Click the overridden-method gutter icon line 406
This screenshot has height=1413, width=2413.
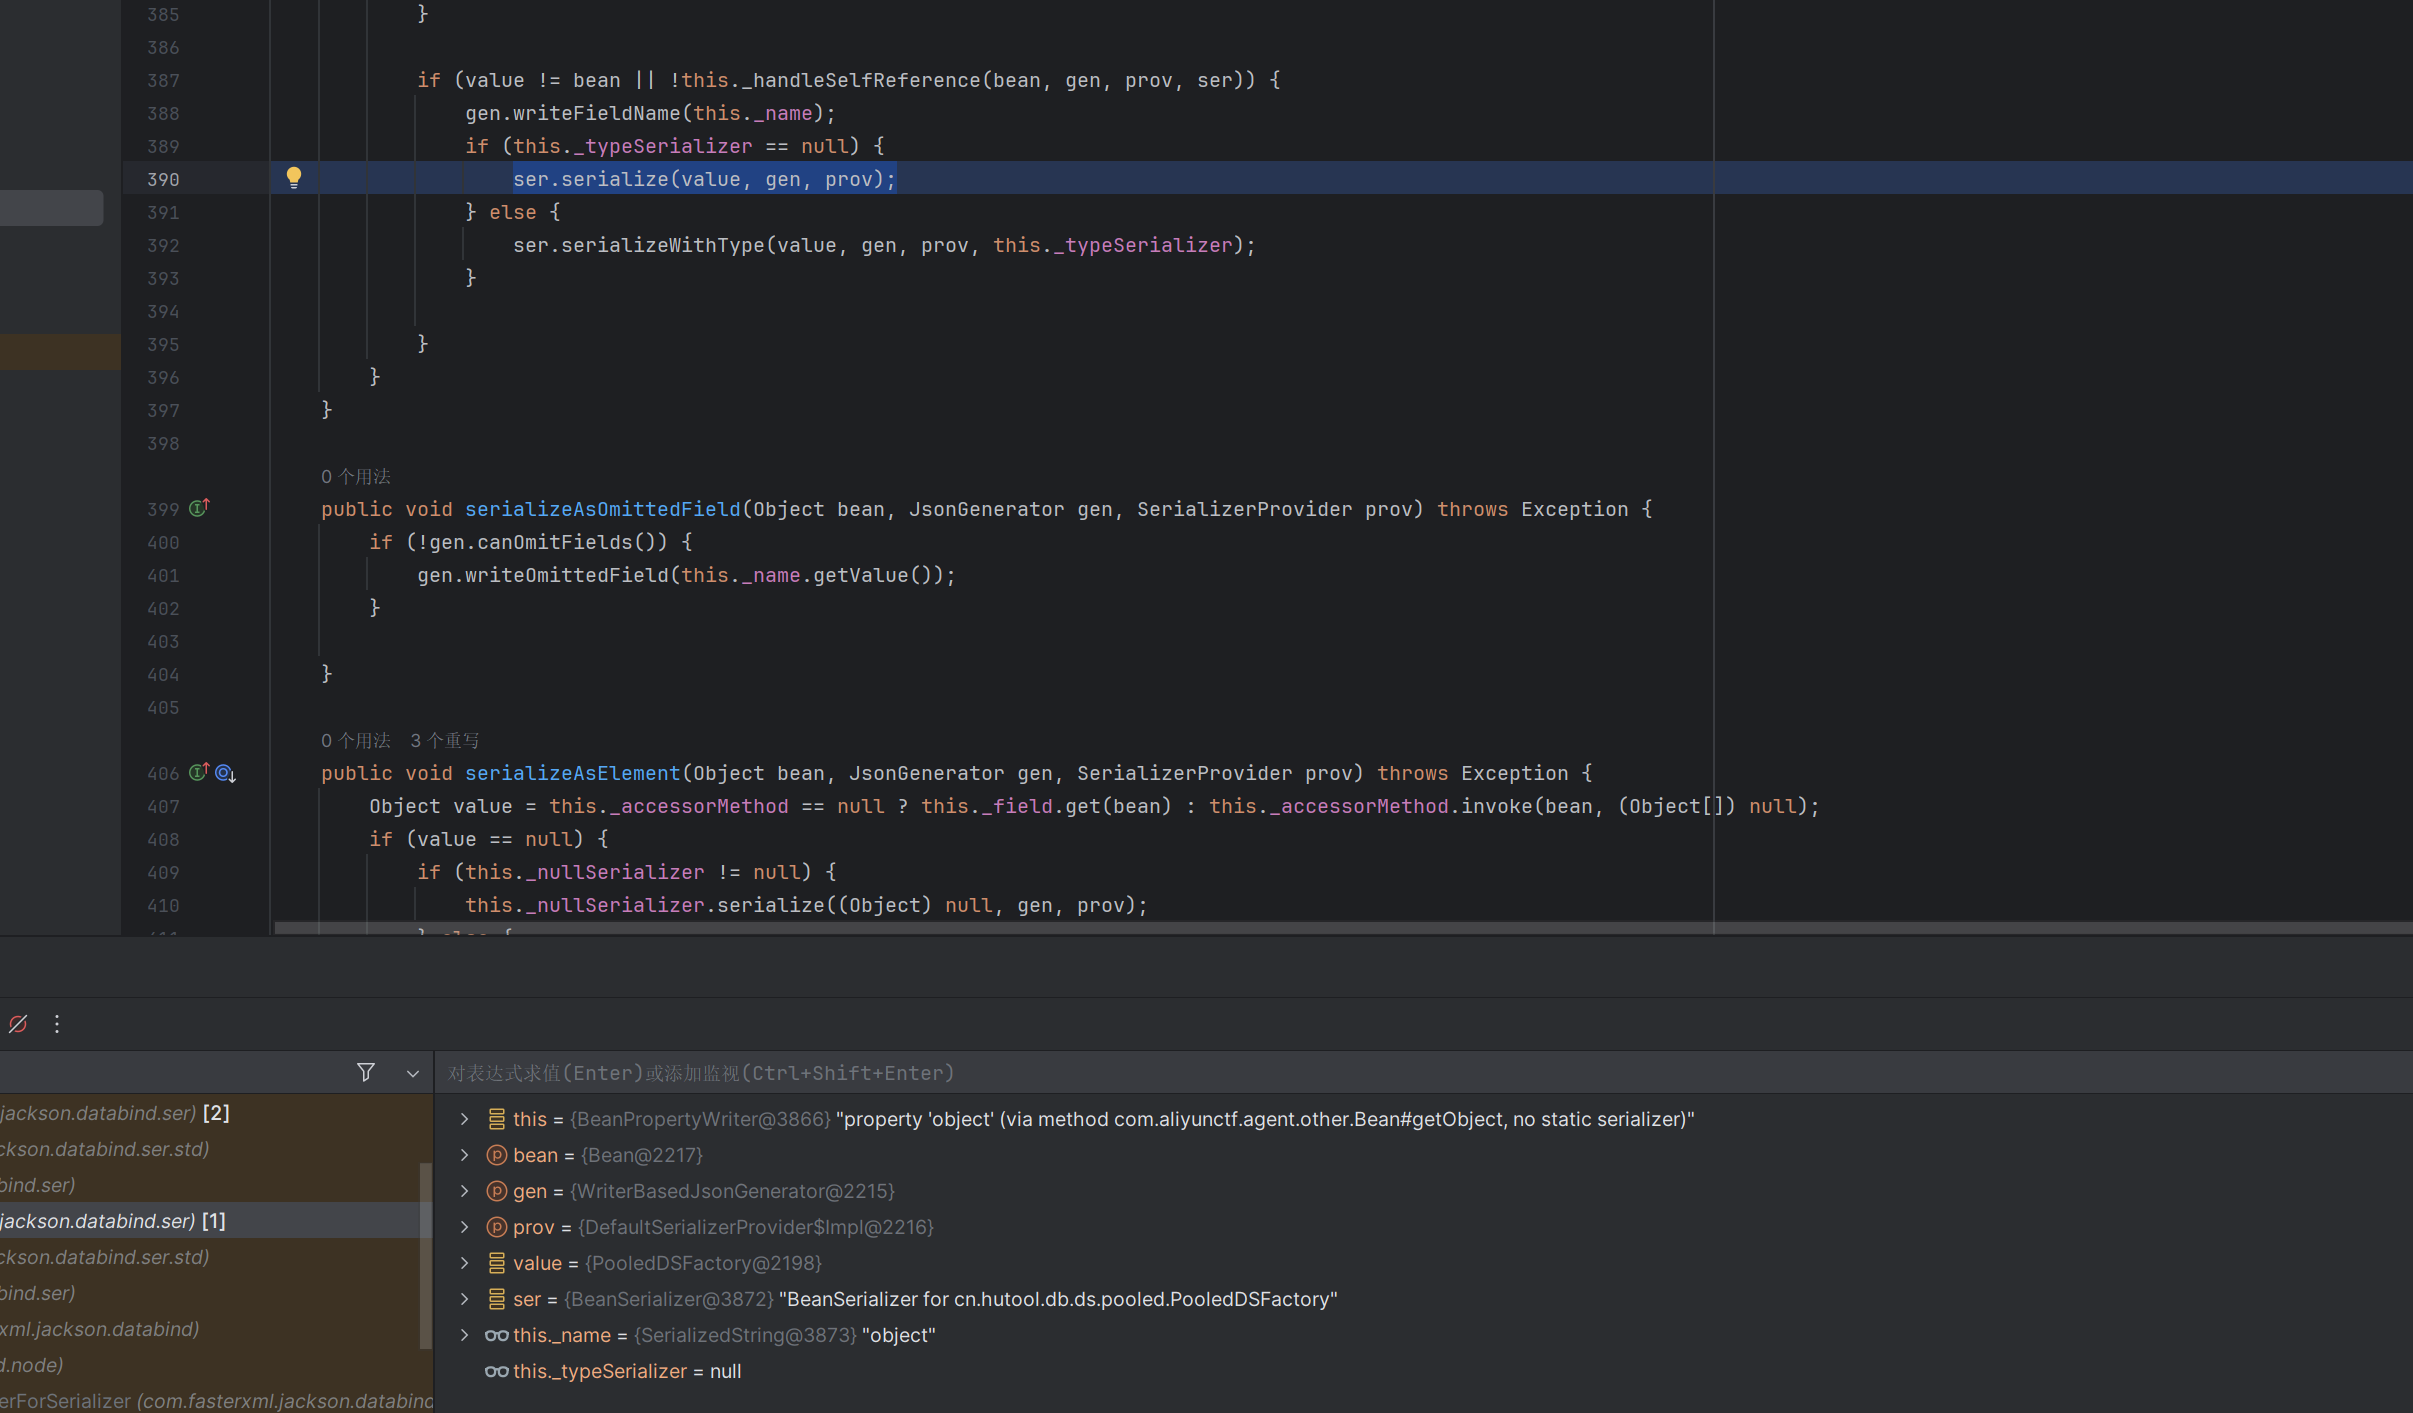point(226,773)
